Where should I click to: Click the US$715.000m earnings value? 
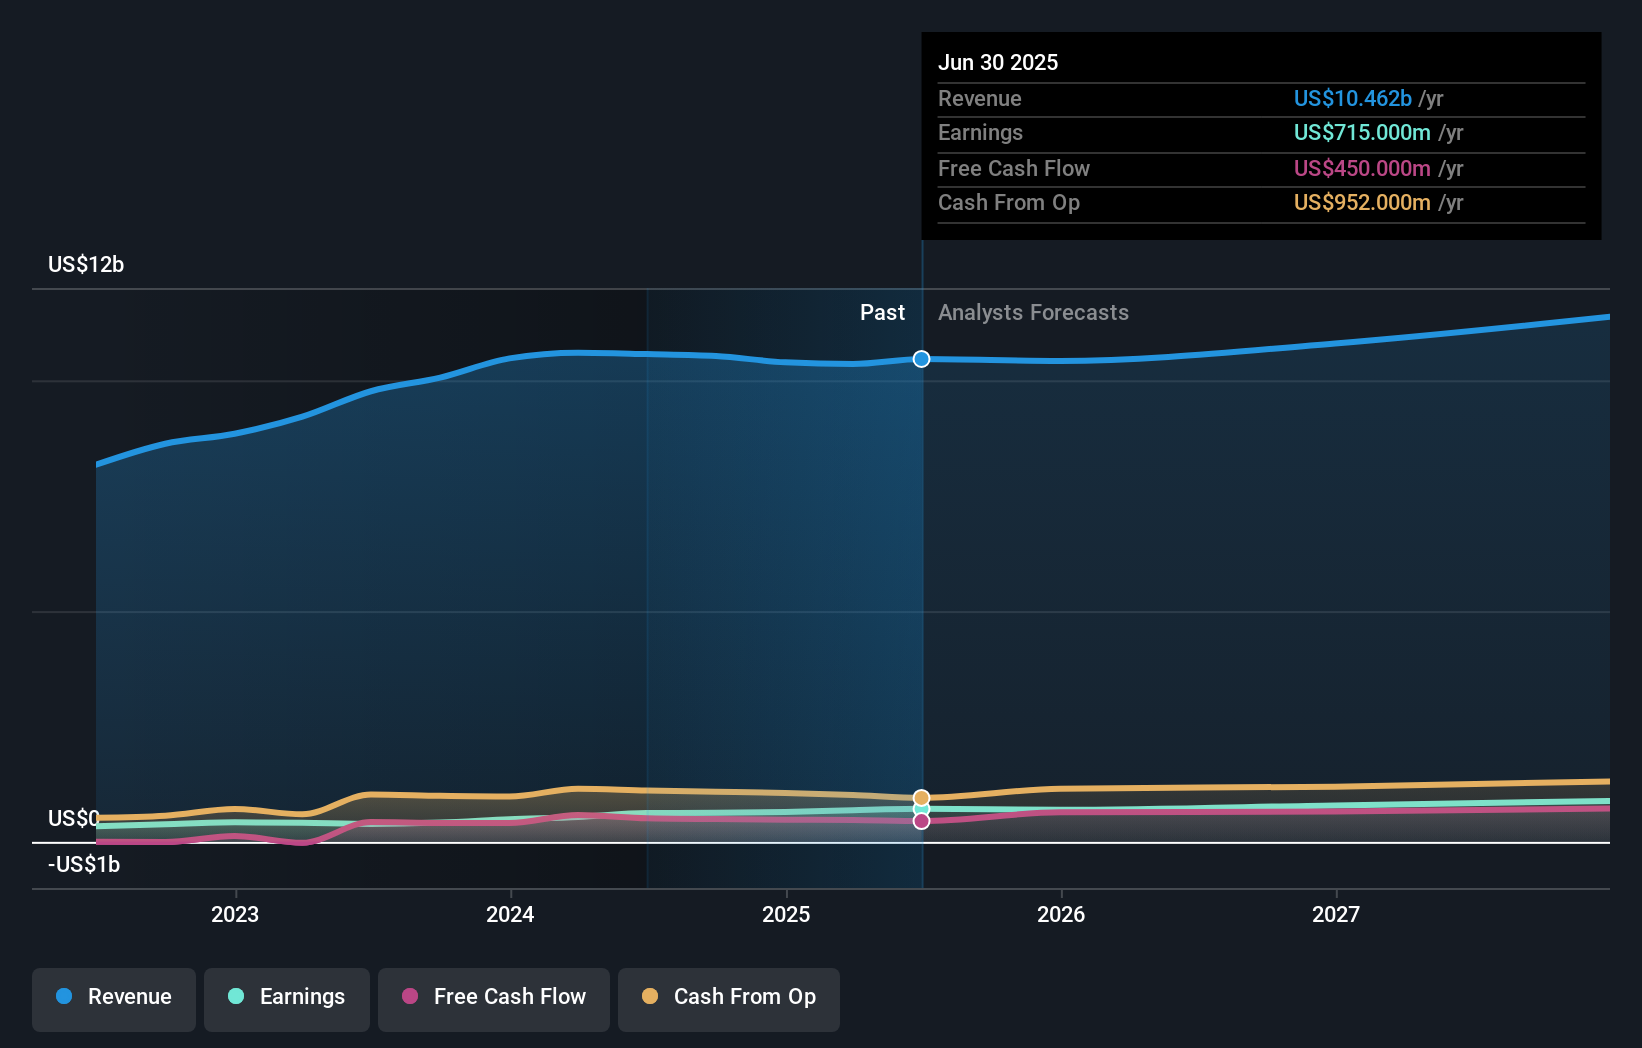pyautogui.click(x=1362, y=132)
